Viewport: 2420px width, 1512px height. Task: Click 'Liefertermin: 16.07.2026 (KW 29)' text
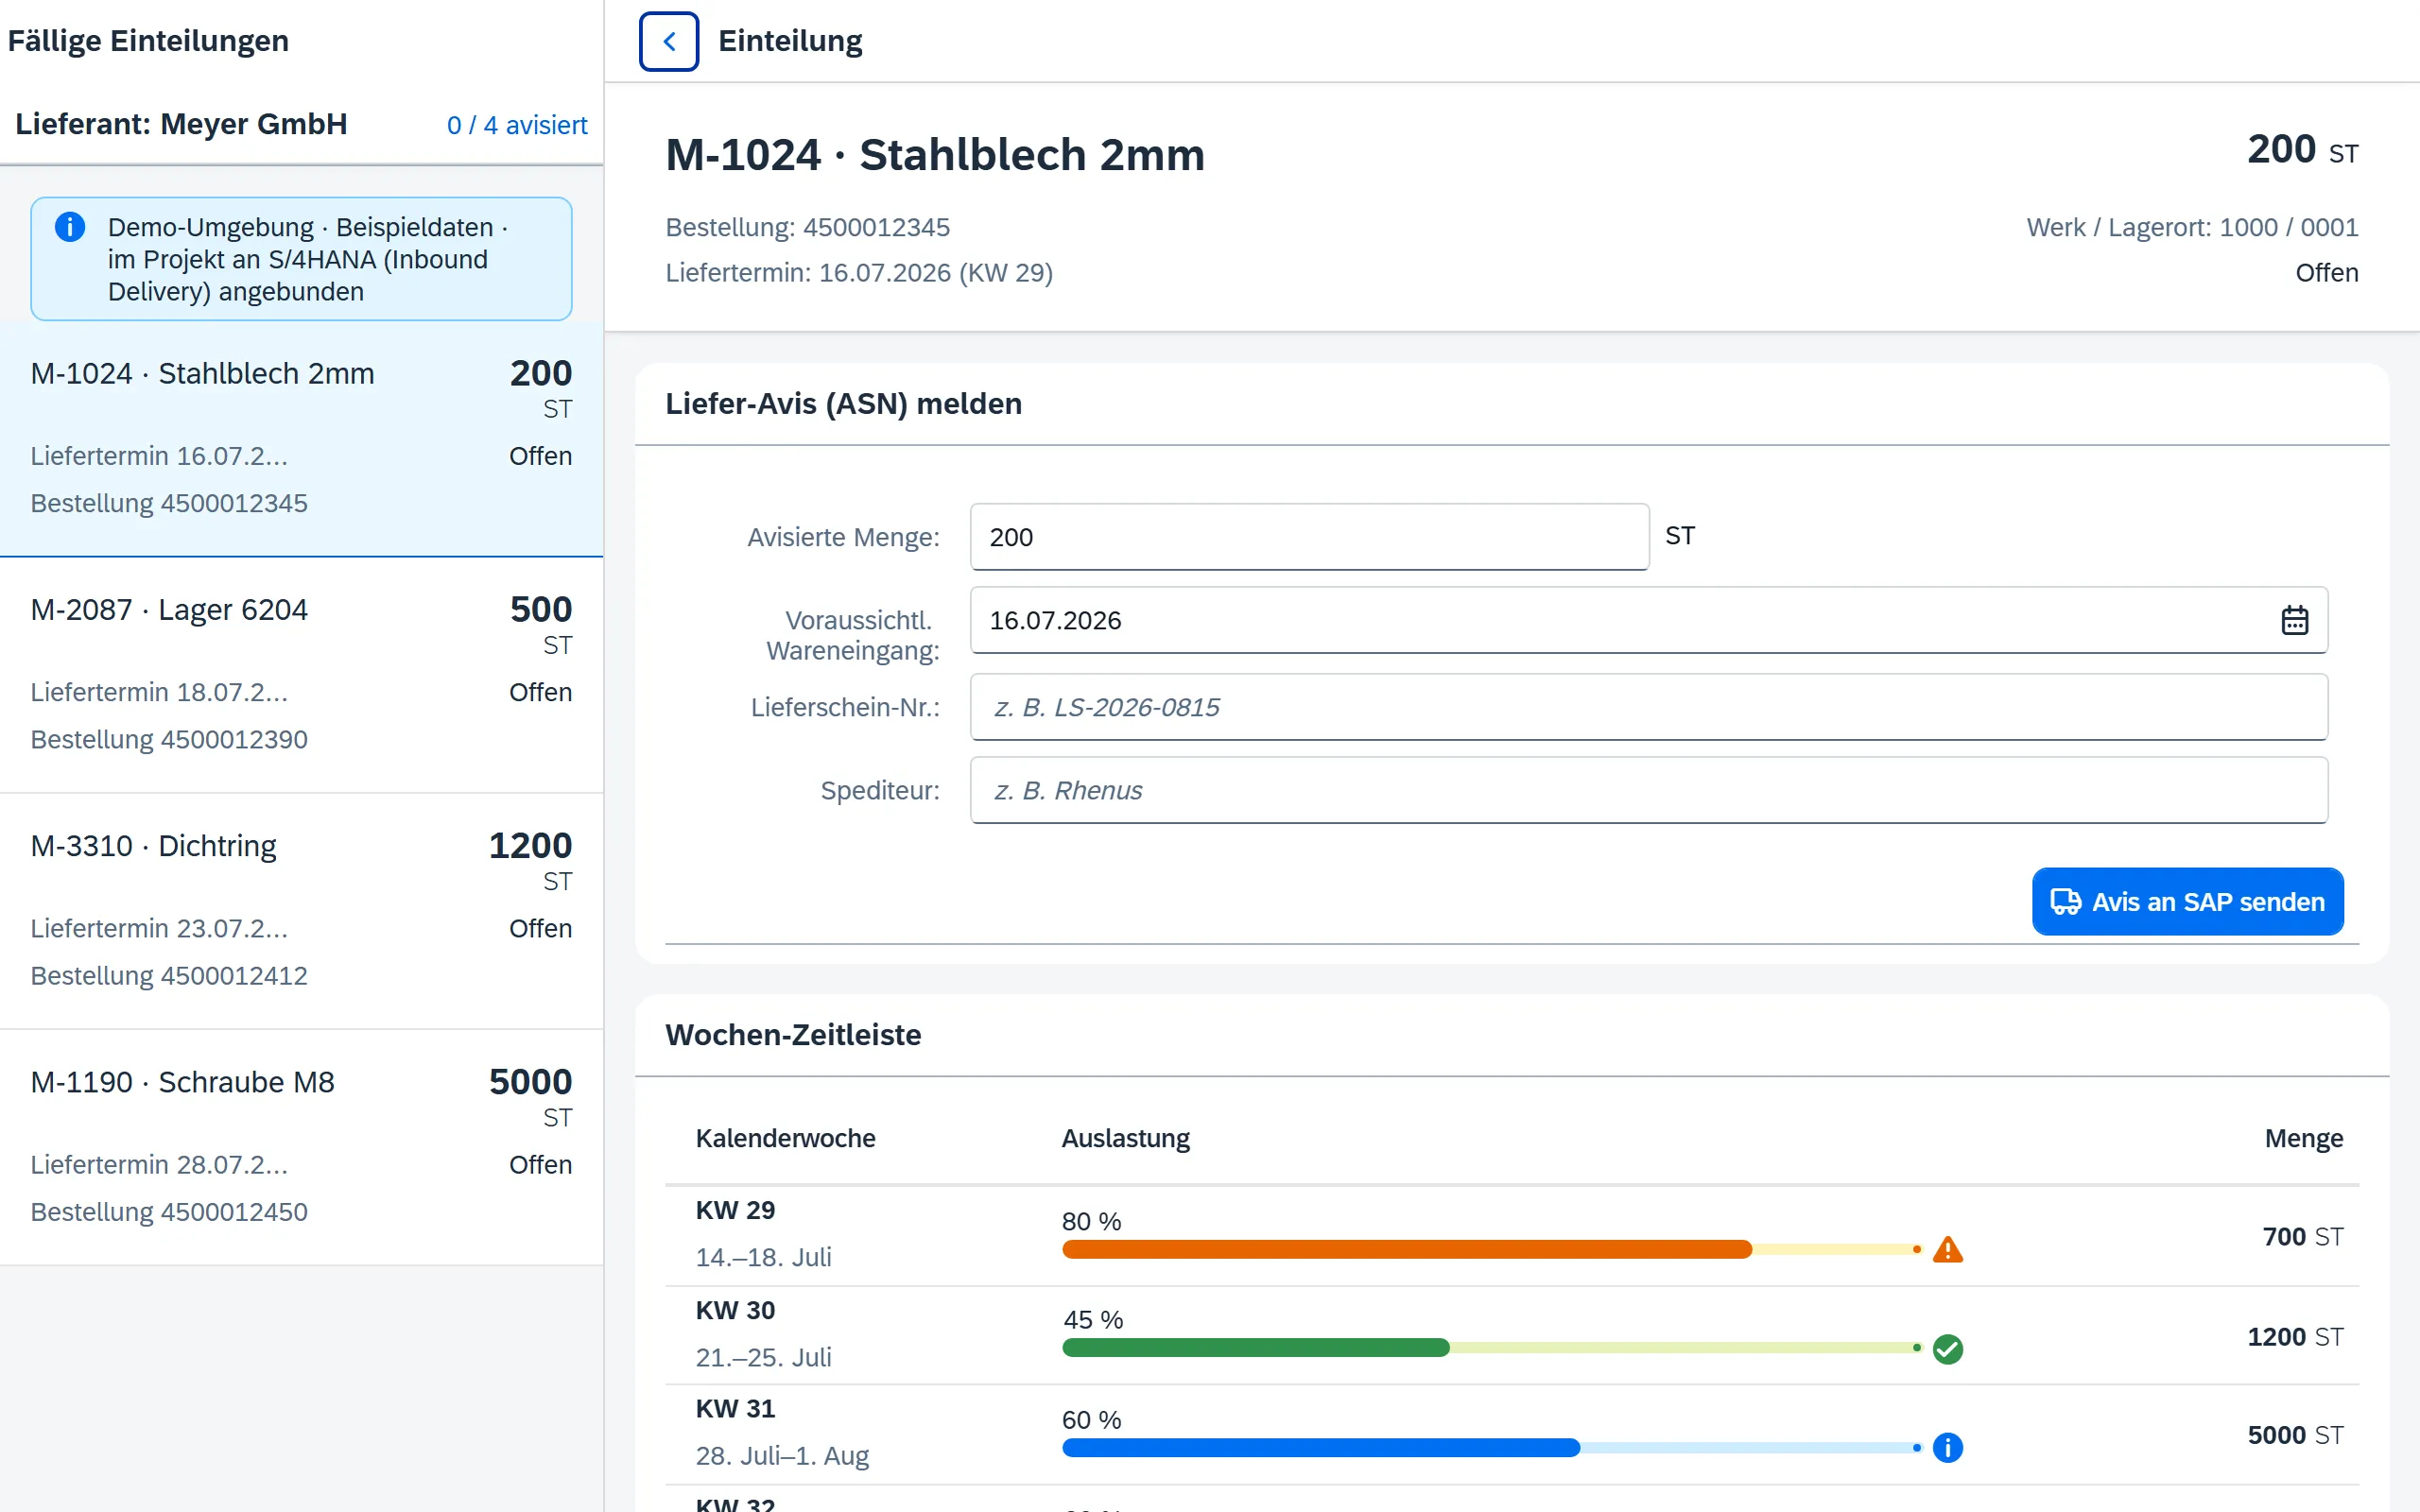(x=859, y=272)
